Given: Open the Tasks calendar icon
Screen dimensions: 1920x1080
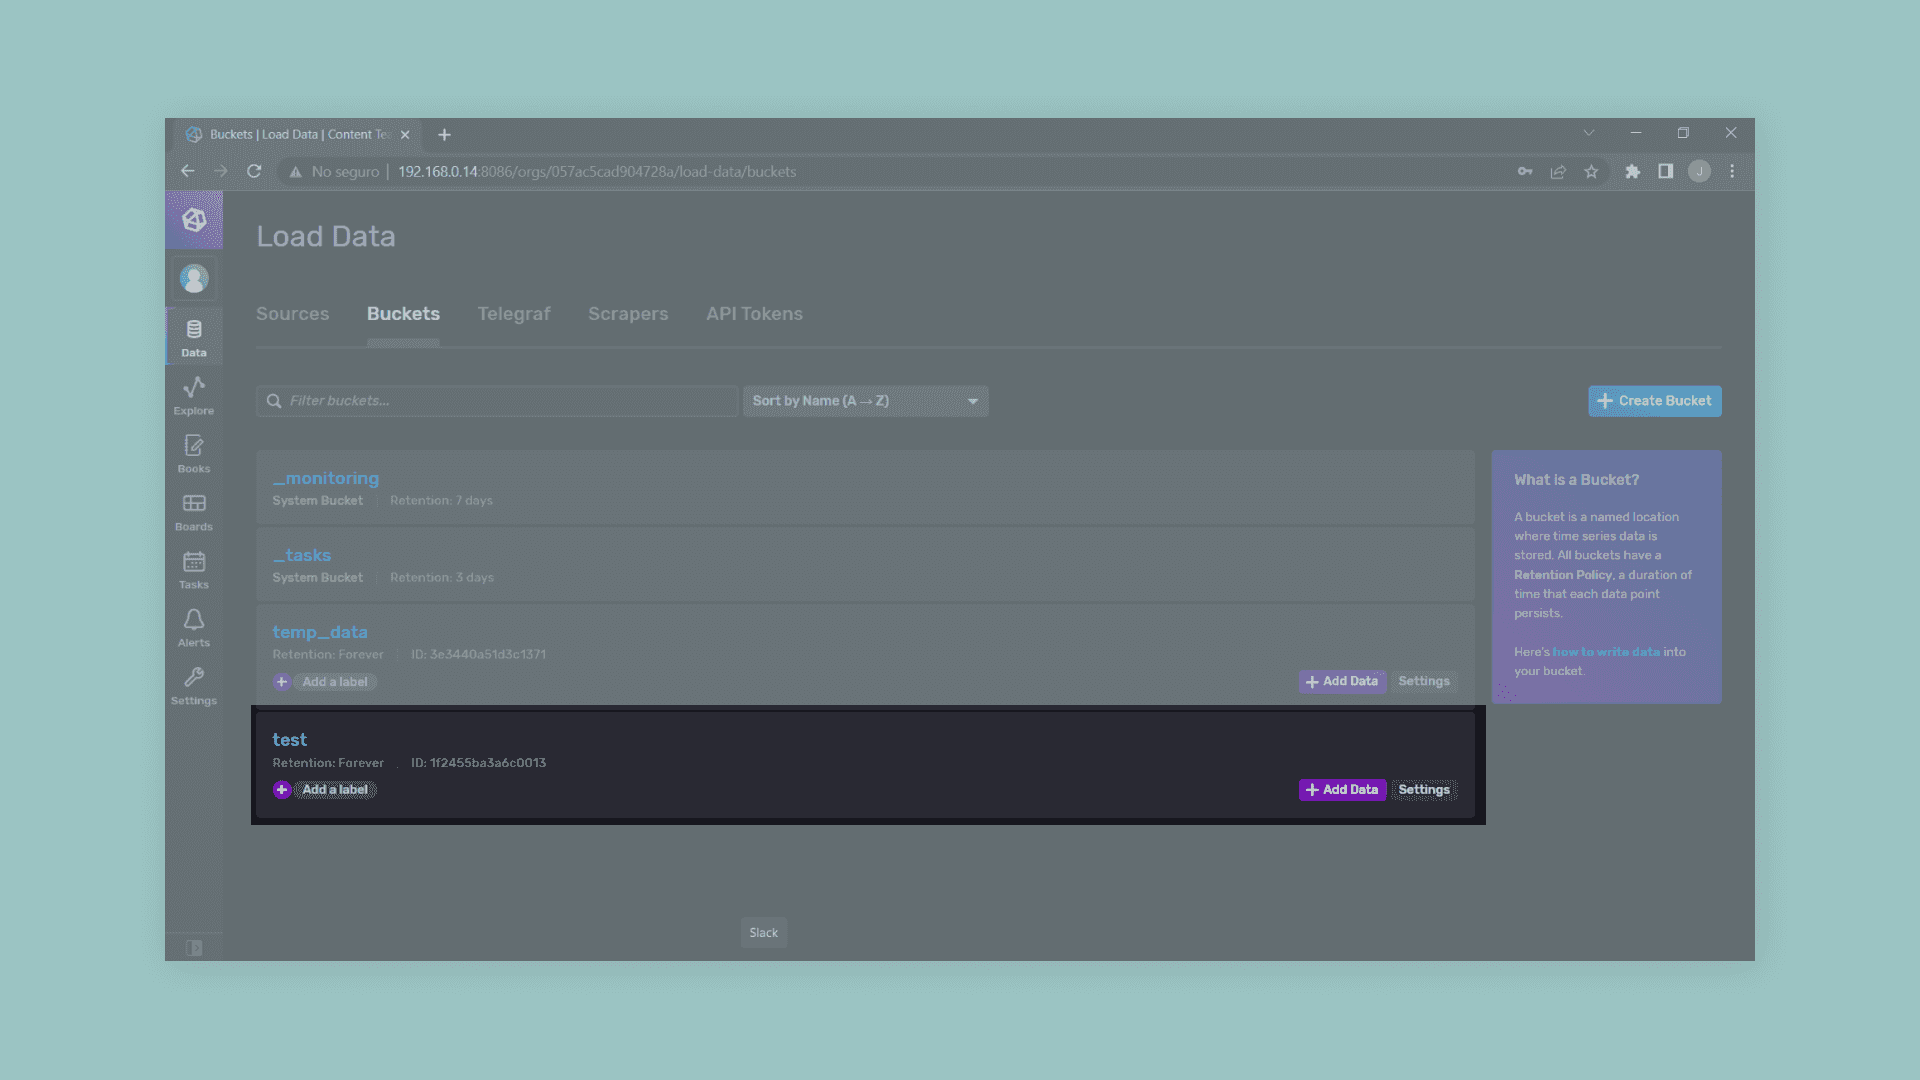Looking at the screenshot, I should [x=194, y=569].
